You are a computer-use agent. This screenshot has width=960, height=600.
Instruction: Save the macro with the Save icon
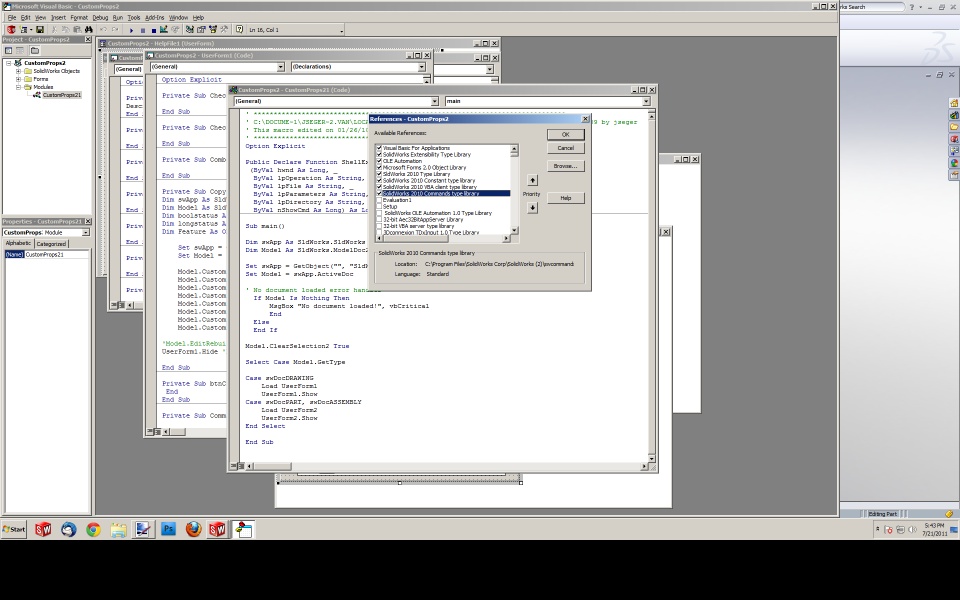coord(40,29)
